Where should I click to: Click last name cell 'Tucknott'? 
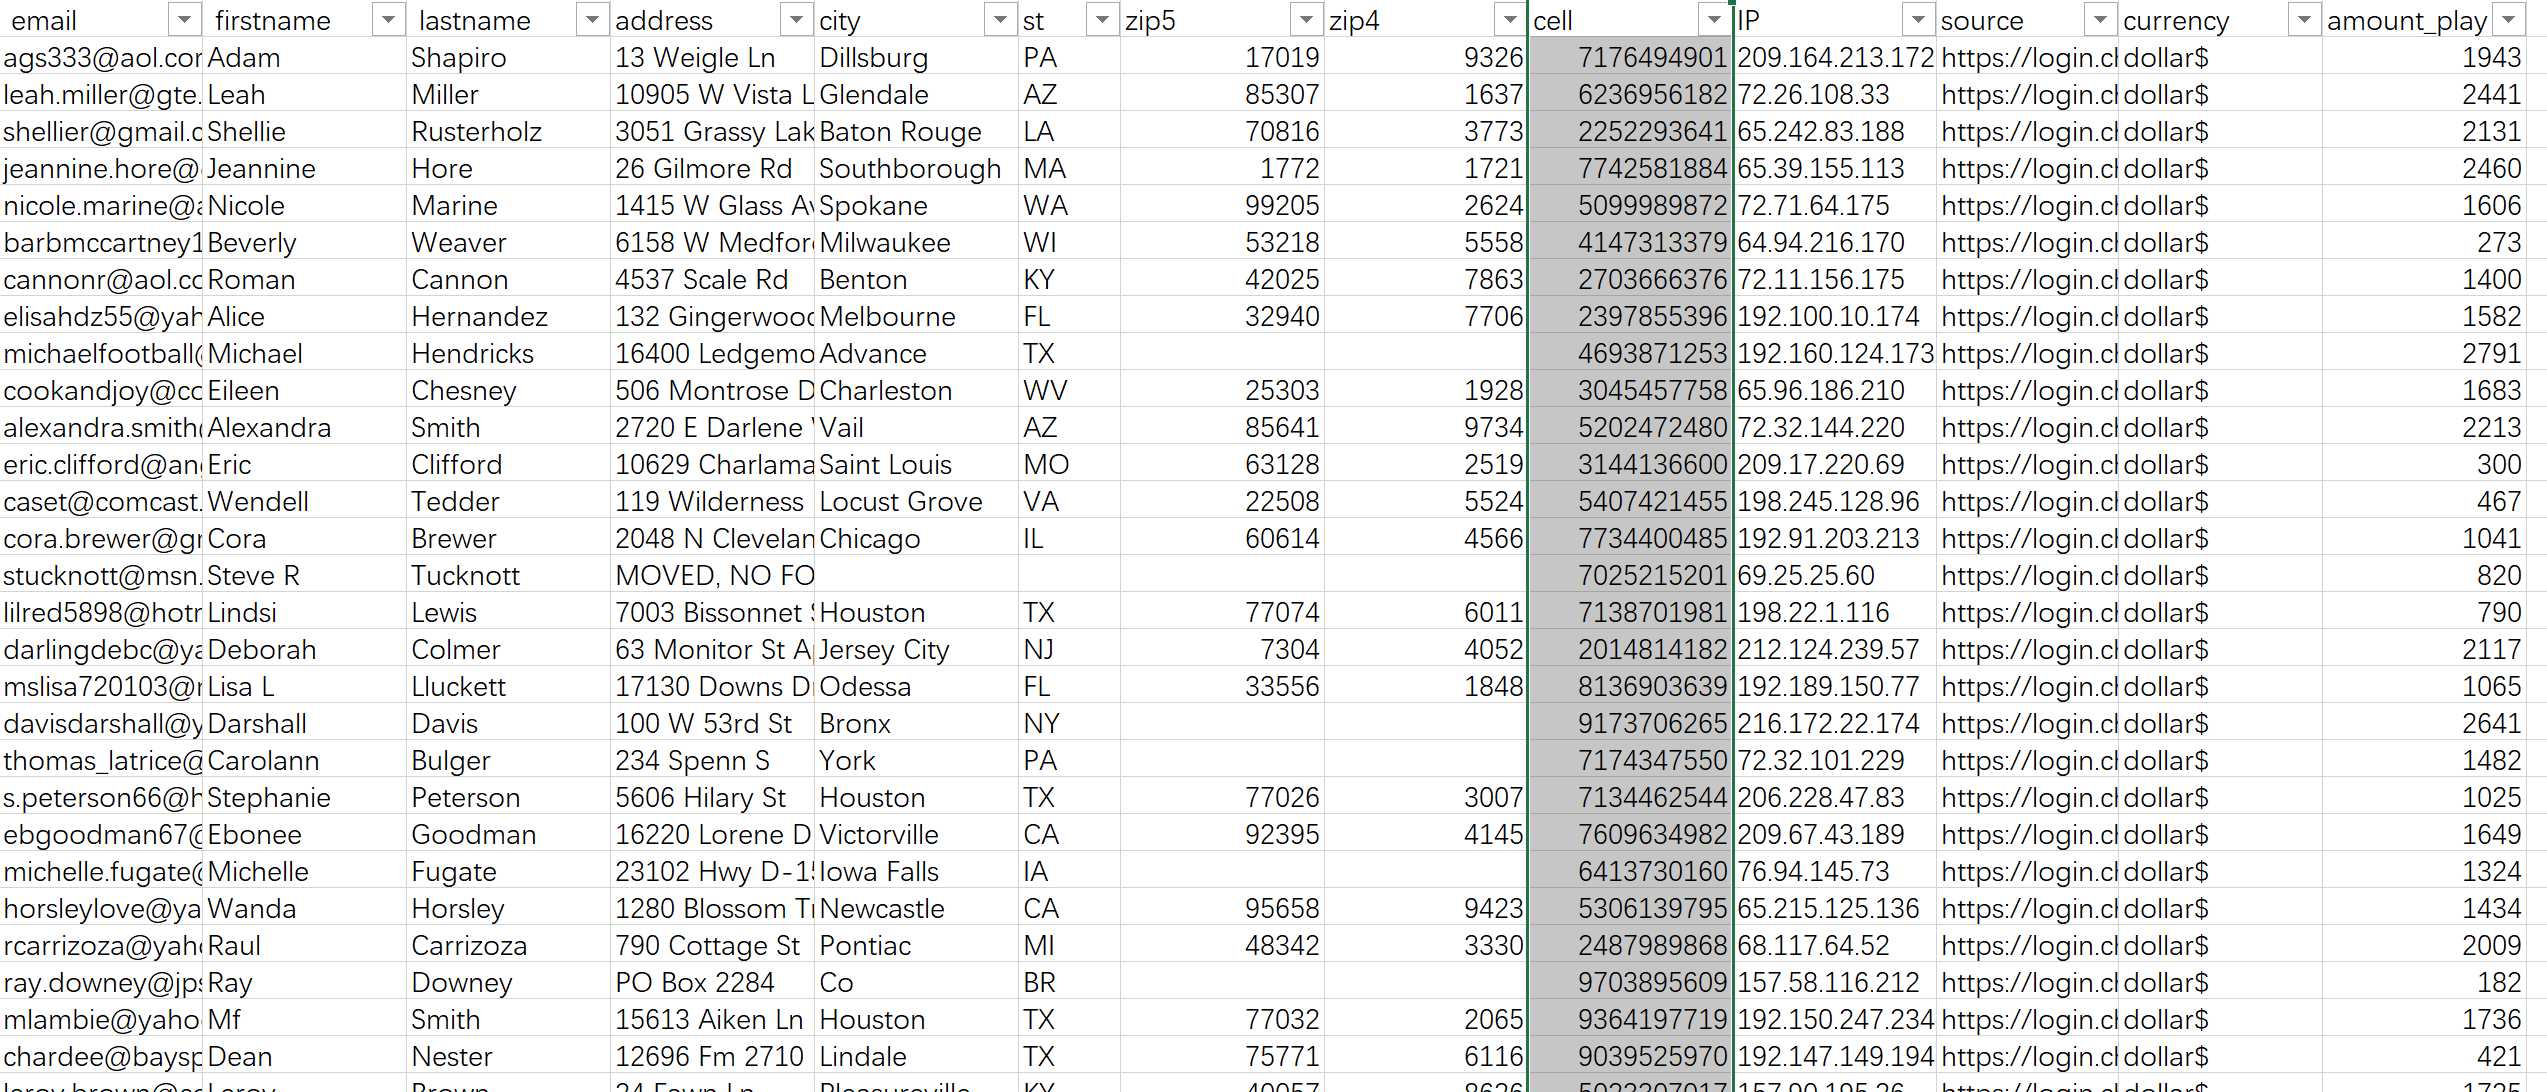click(x=509, y=576)
